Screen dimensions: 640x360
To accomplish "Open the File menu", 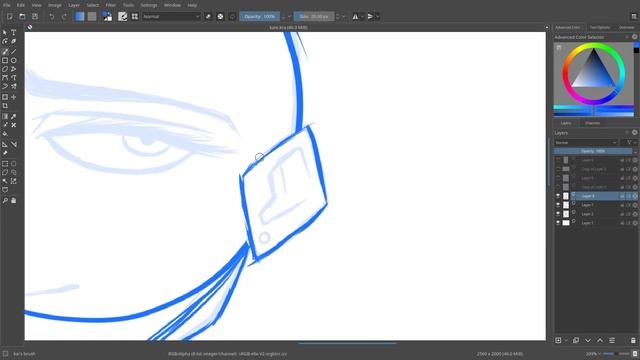I will pyautogui.click(x=7, y=5).
